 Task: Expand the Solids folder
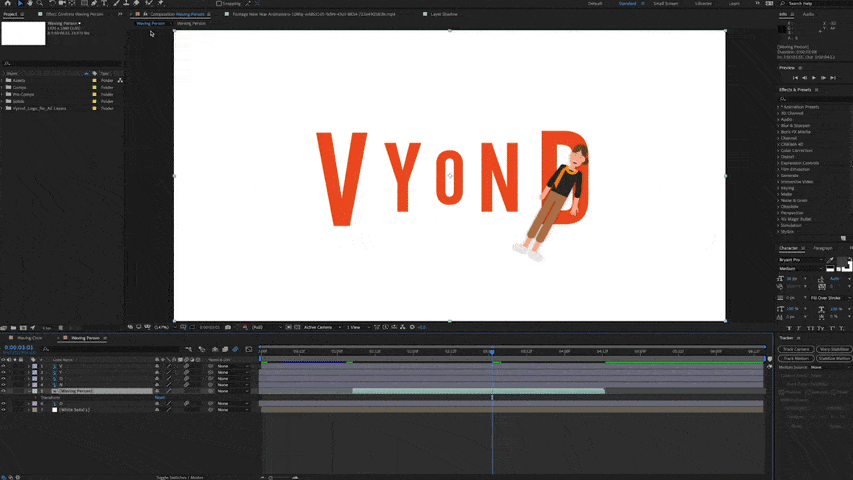click(3, 101)
